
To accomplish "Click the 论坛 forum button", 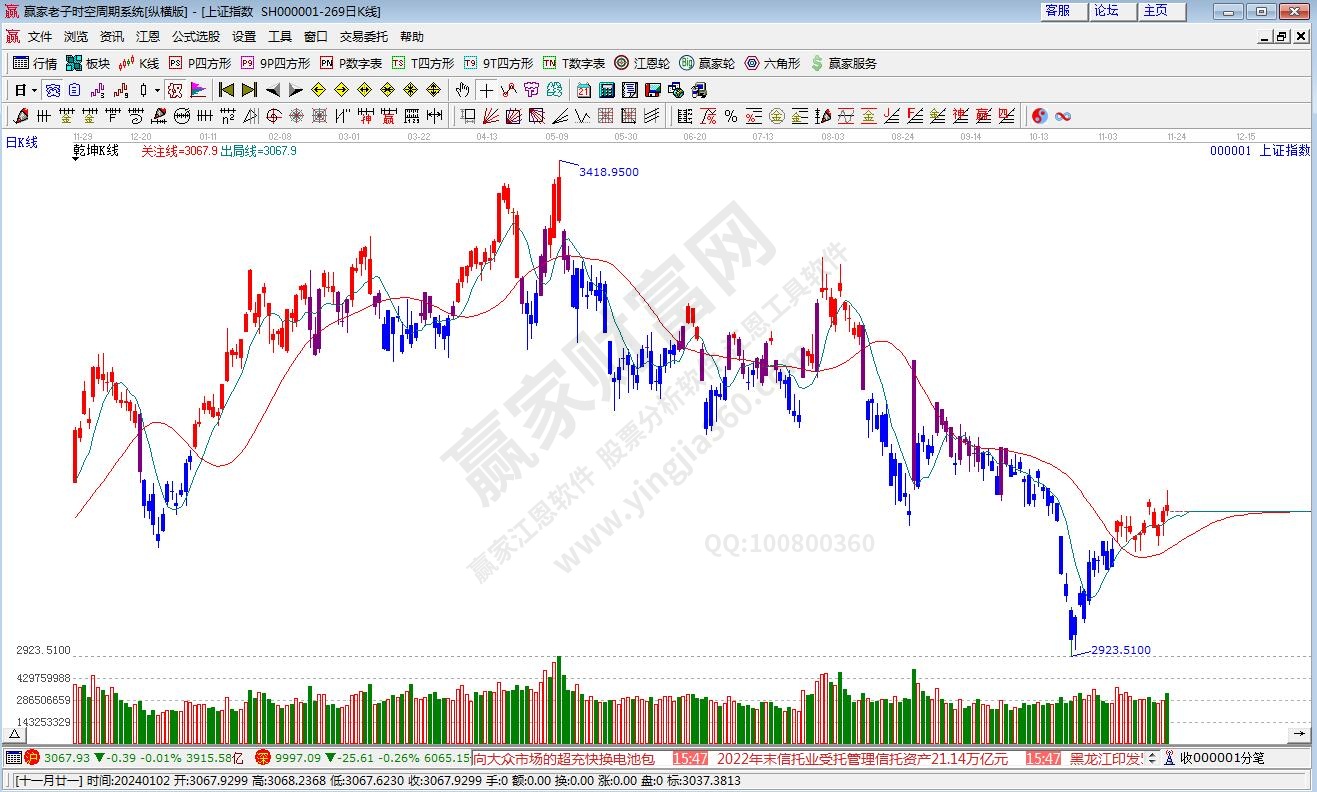I will pyautogui.click(x=1106, y=11).
